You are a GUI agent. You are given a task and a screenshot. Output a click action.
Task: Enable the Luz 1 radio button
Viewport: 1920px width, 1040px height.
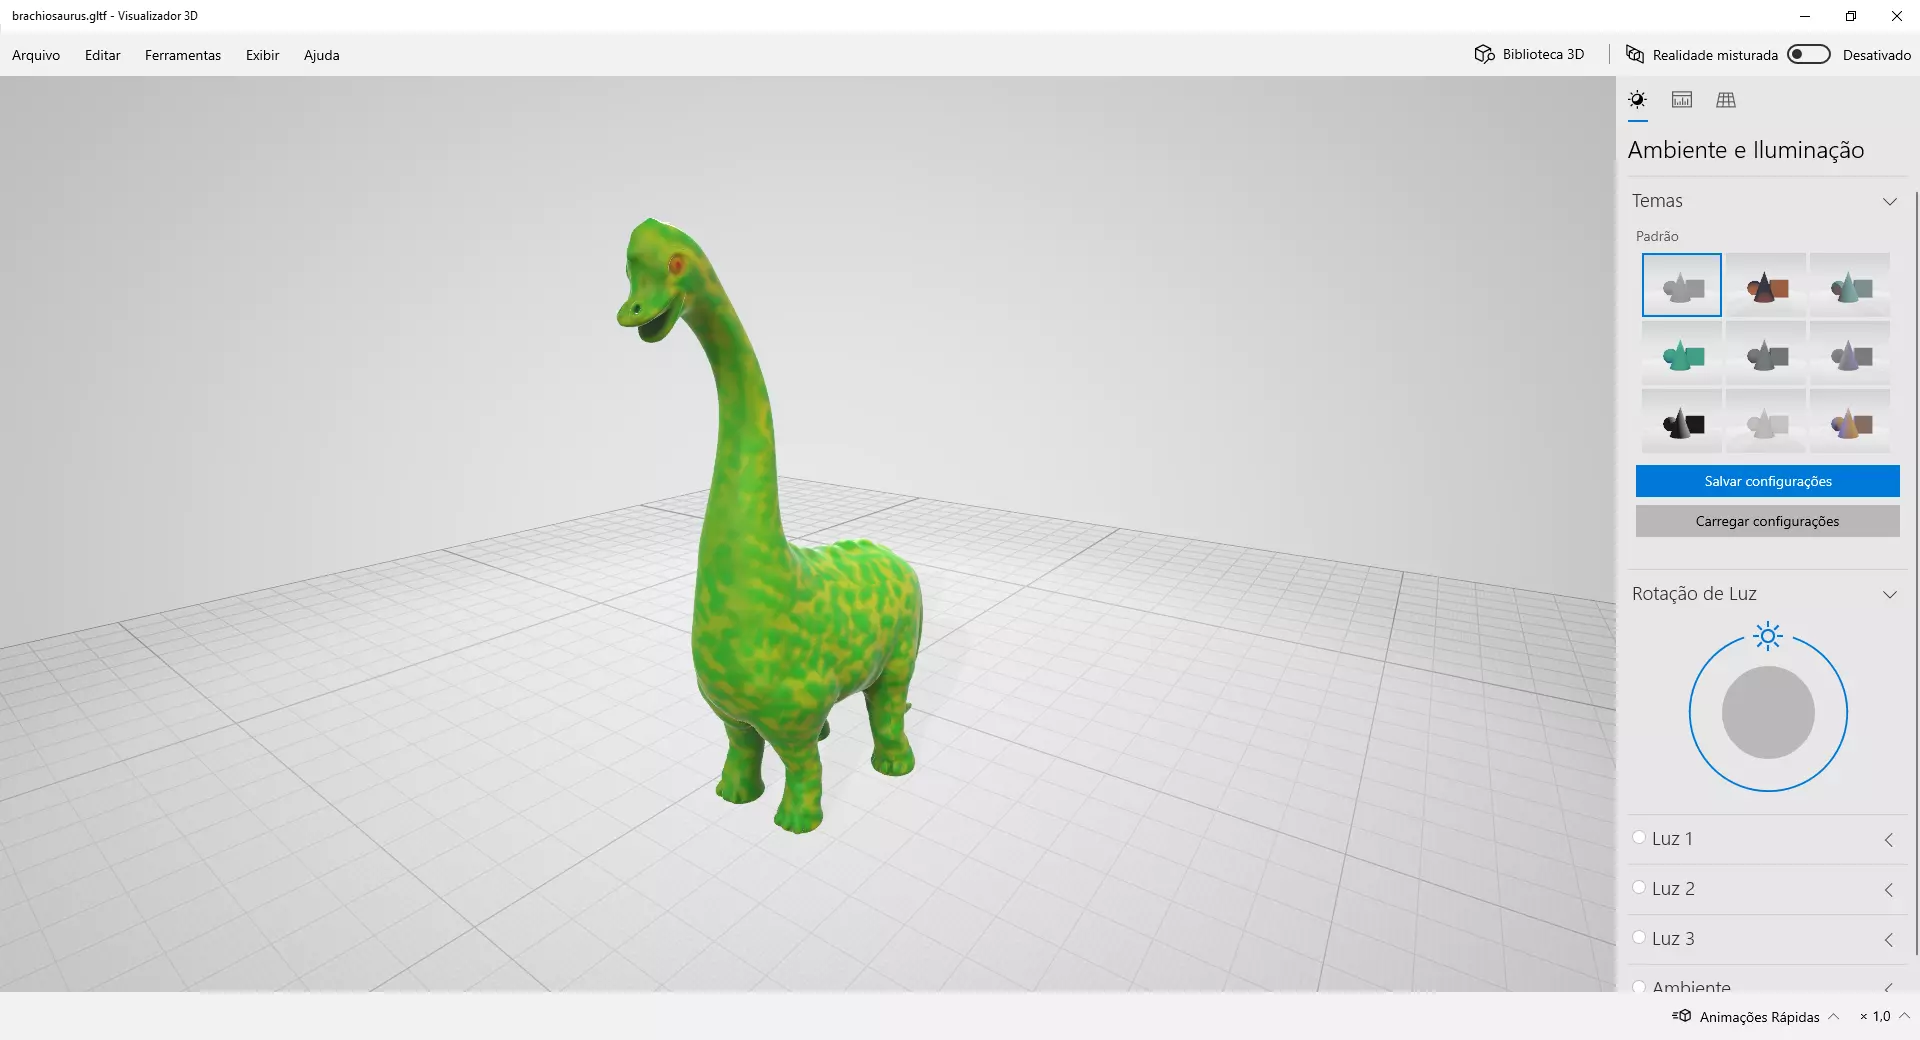pos(1639,838)
